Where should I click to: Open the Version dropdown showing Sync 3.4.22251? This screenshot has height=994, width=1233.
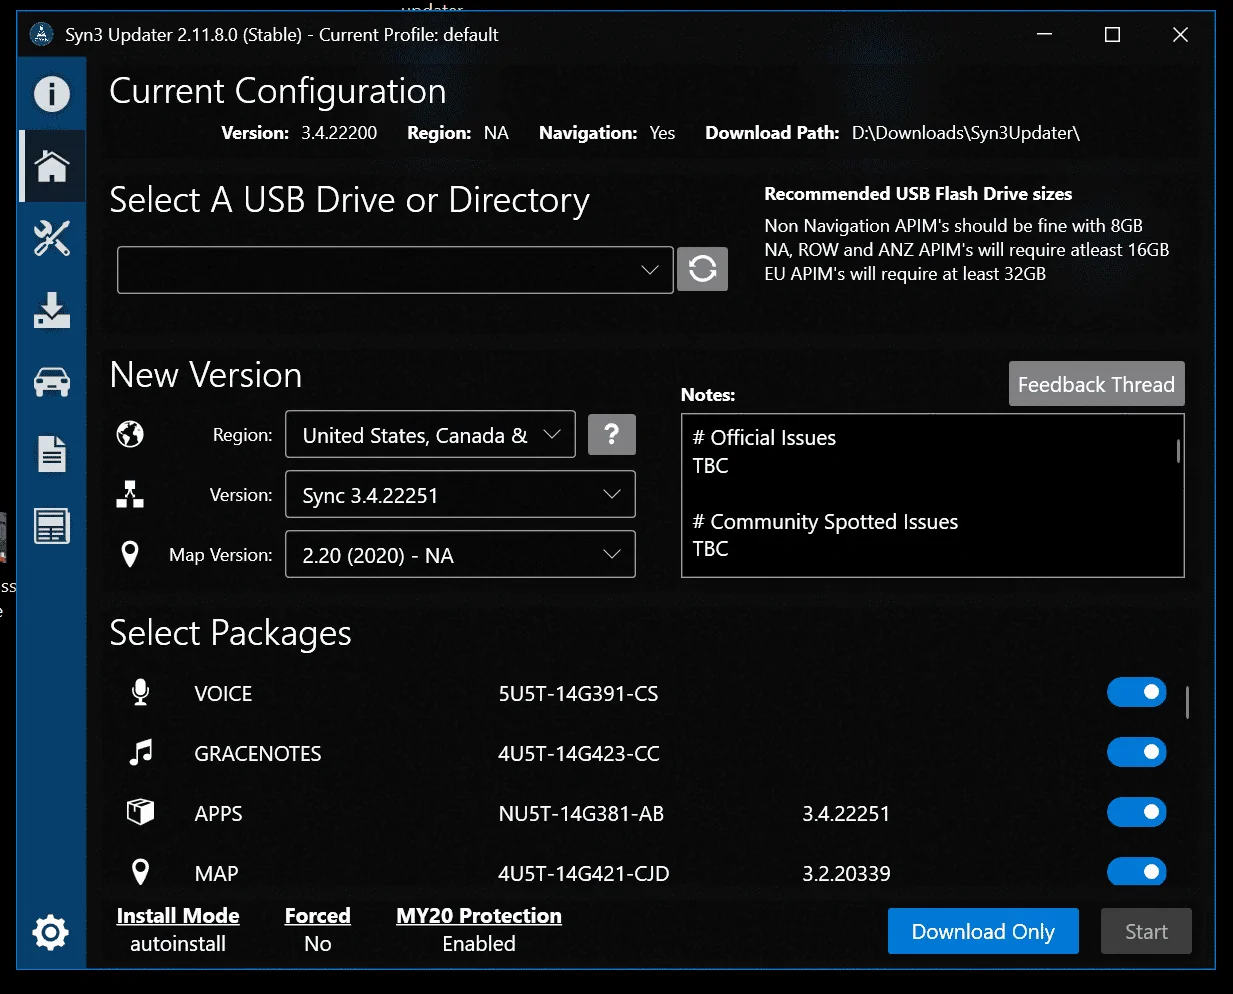[460, 494]
